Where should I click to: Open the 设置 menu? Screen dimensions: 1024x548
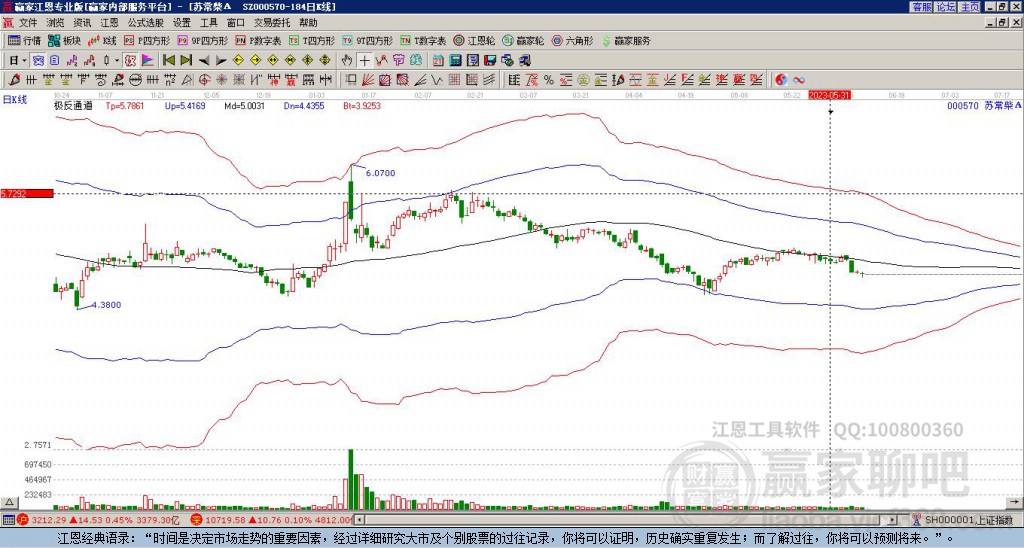pyautogui.click(x=182, y=23)
